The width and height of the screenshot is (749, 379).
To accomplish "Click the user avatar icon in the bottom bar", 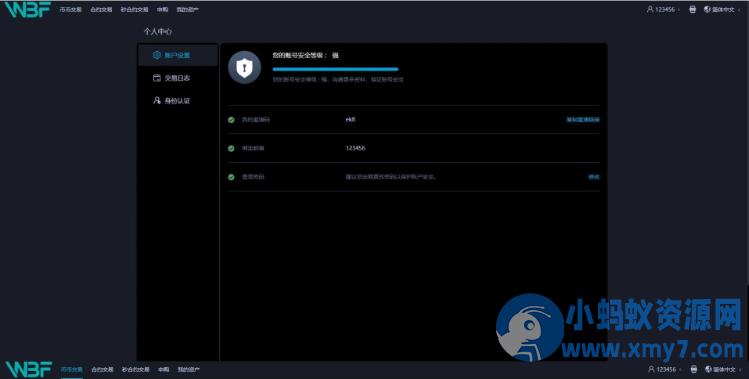I will [651, 369].
